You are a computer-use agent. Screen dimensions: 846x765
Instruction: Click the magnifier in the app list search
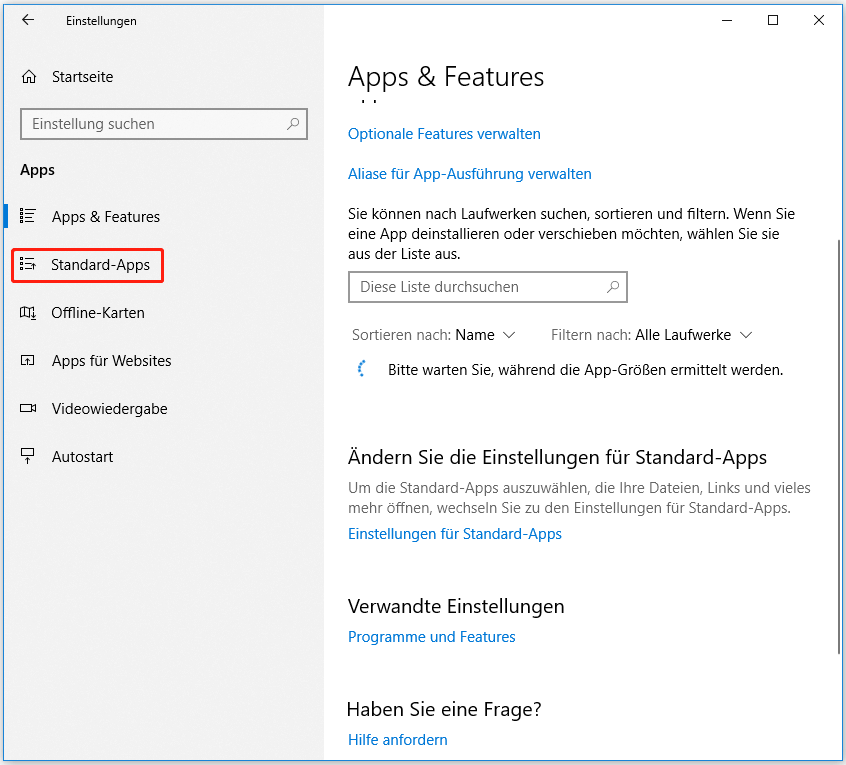[x=611, y=287]
